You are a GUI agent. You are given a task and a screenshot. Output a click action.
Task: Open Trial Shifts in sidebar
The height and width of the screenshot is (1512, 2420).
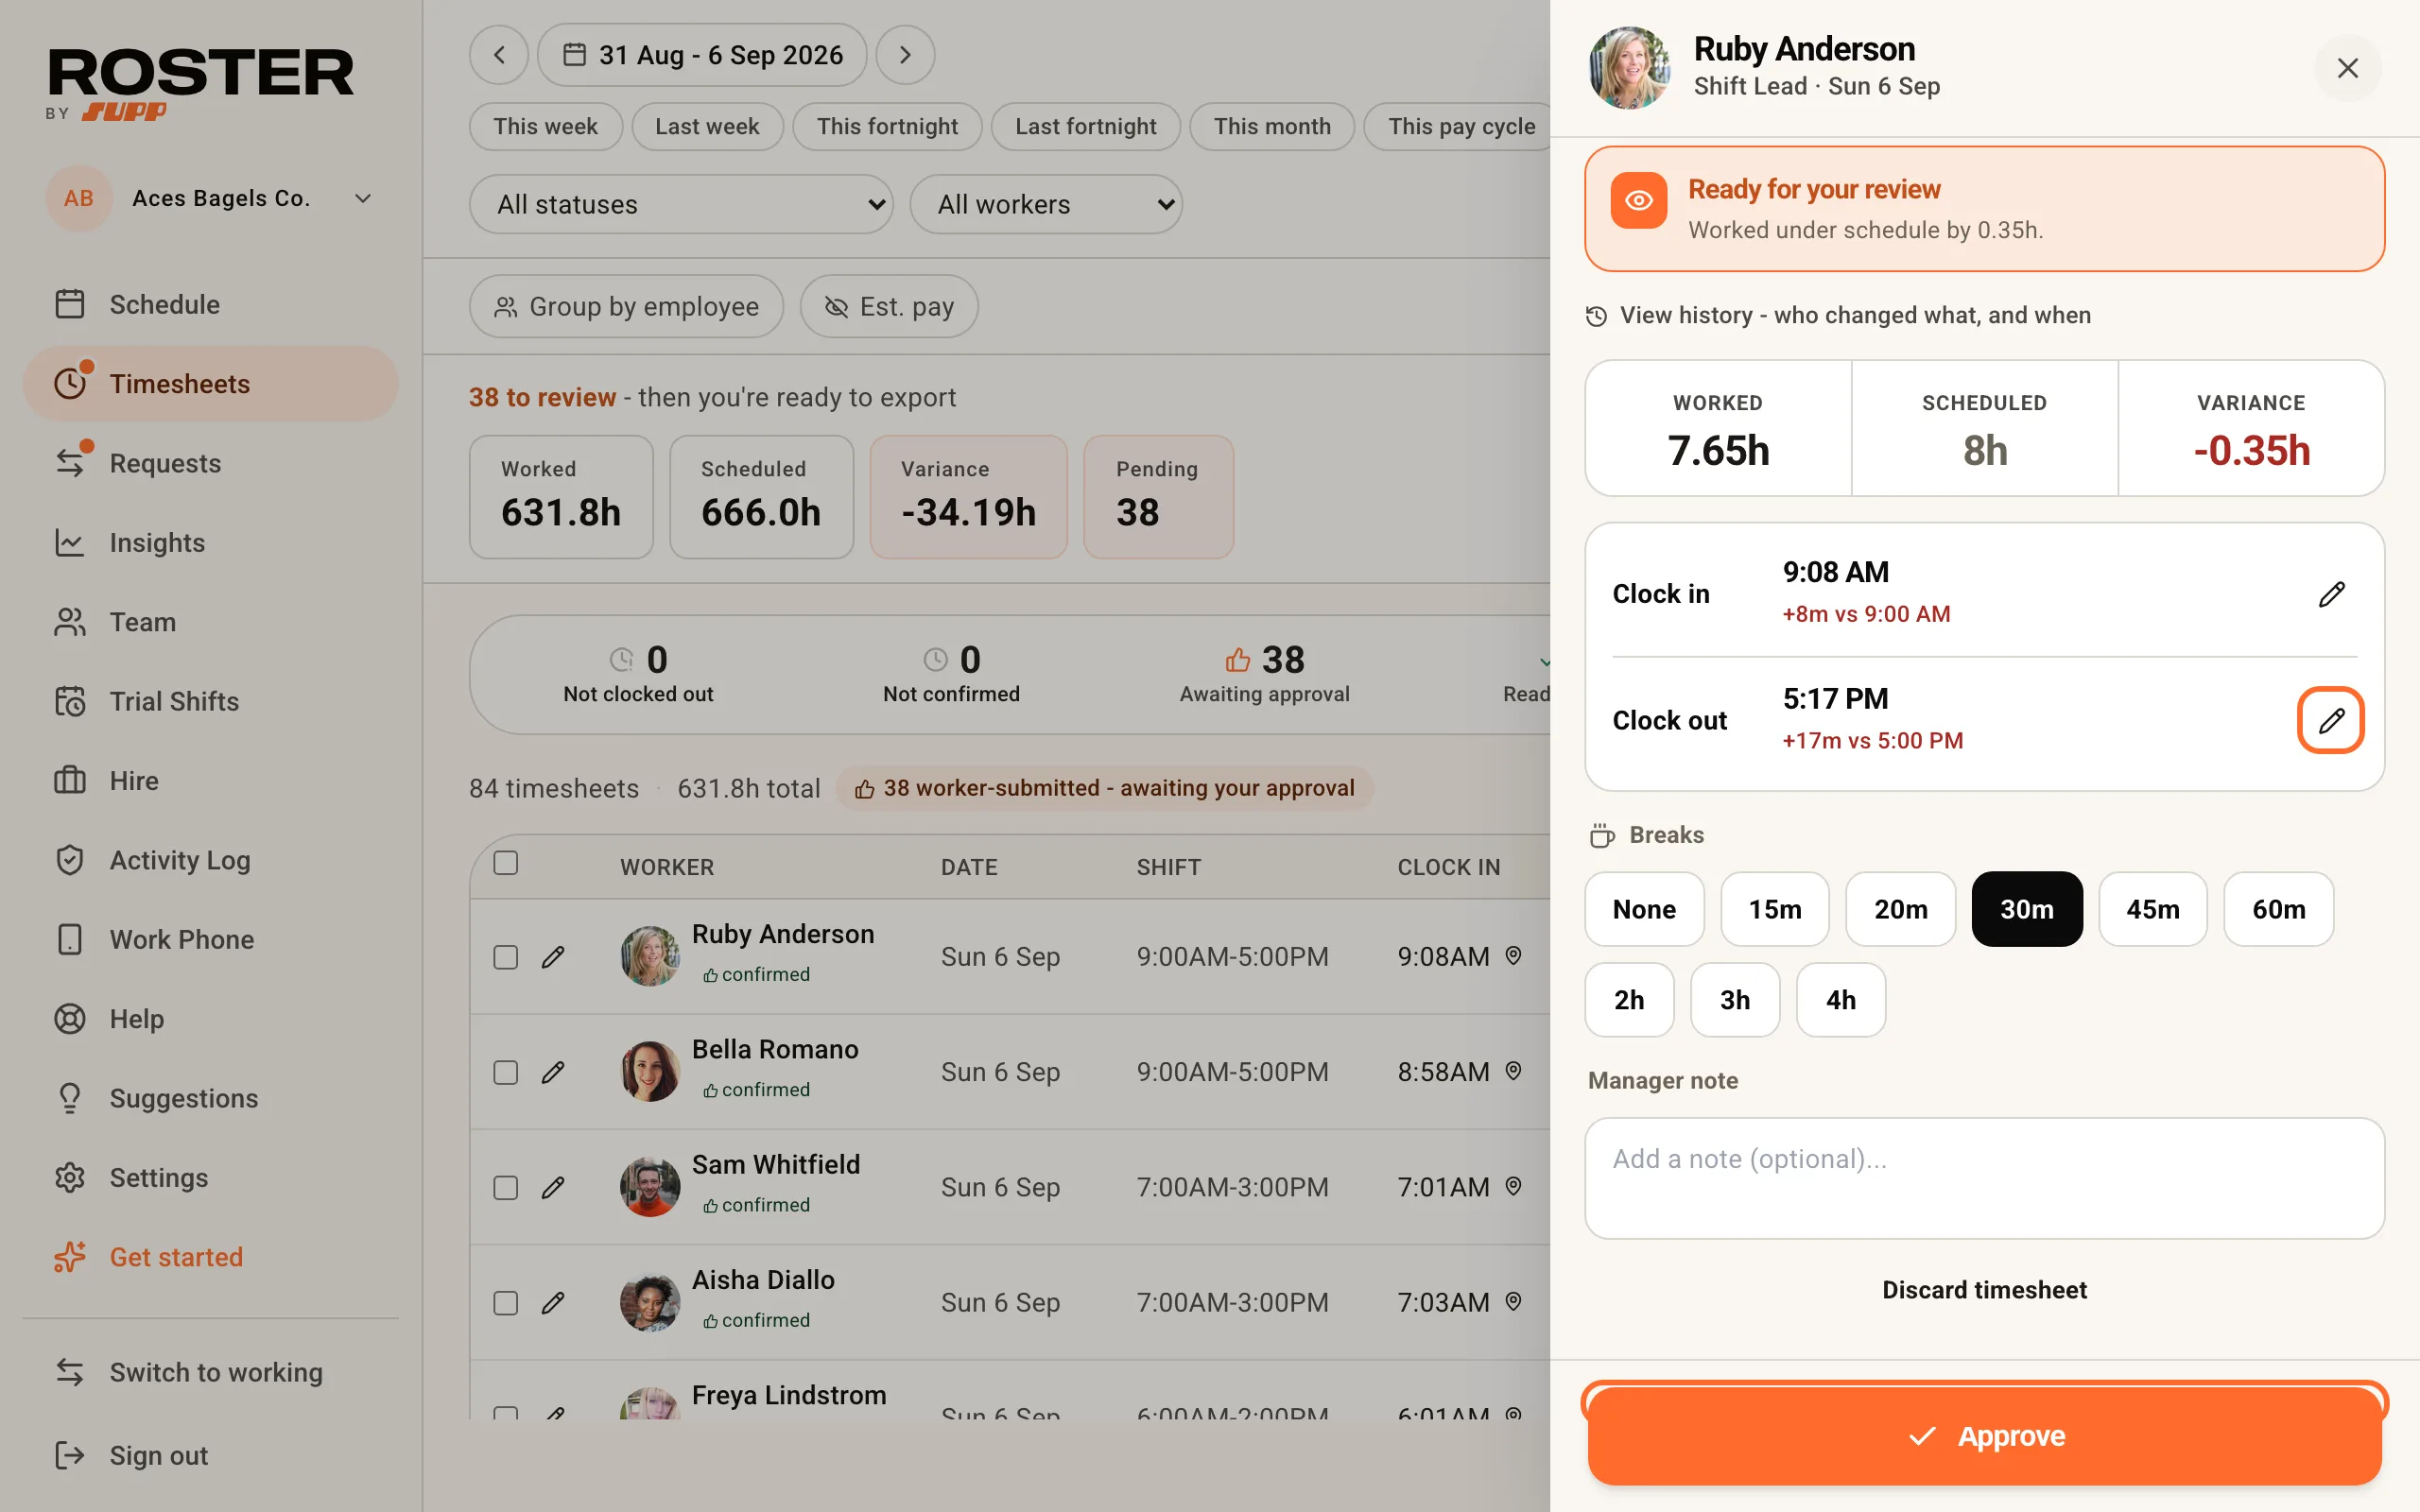coord(174,701)
